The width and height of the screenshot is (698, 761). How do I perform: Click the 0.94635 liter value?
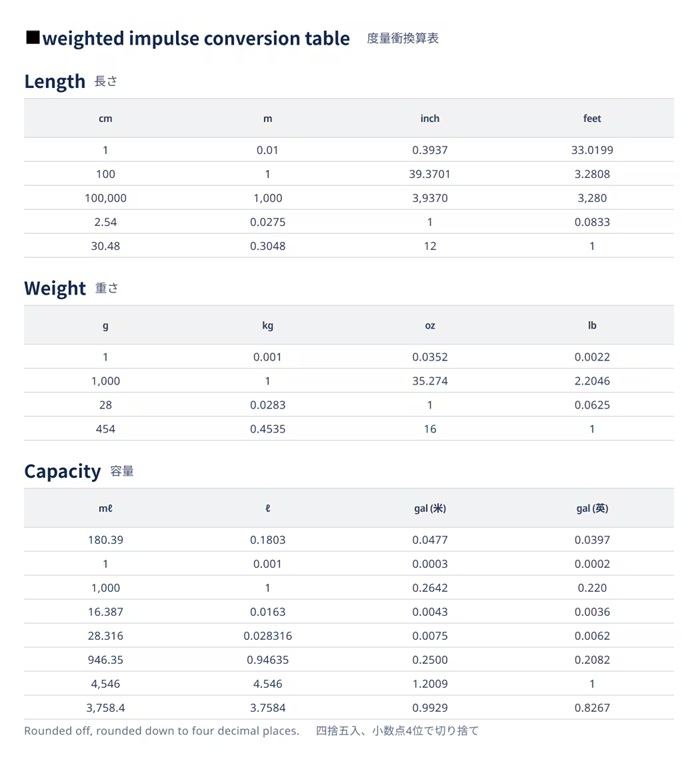click(x=267, y=660)
